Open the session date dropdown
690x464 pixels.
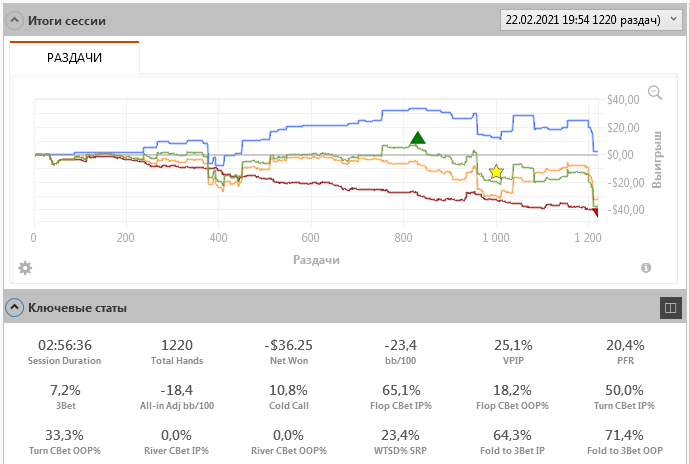point(589,20)
